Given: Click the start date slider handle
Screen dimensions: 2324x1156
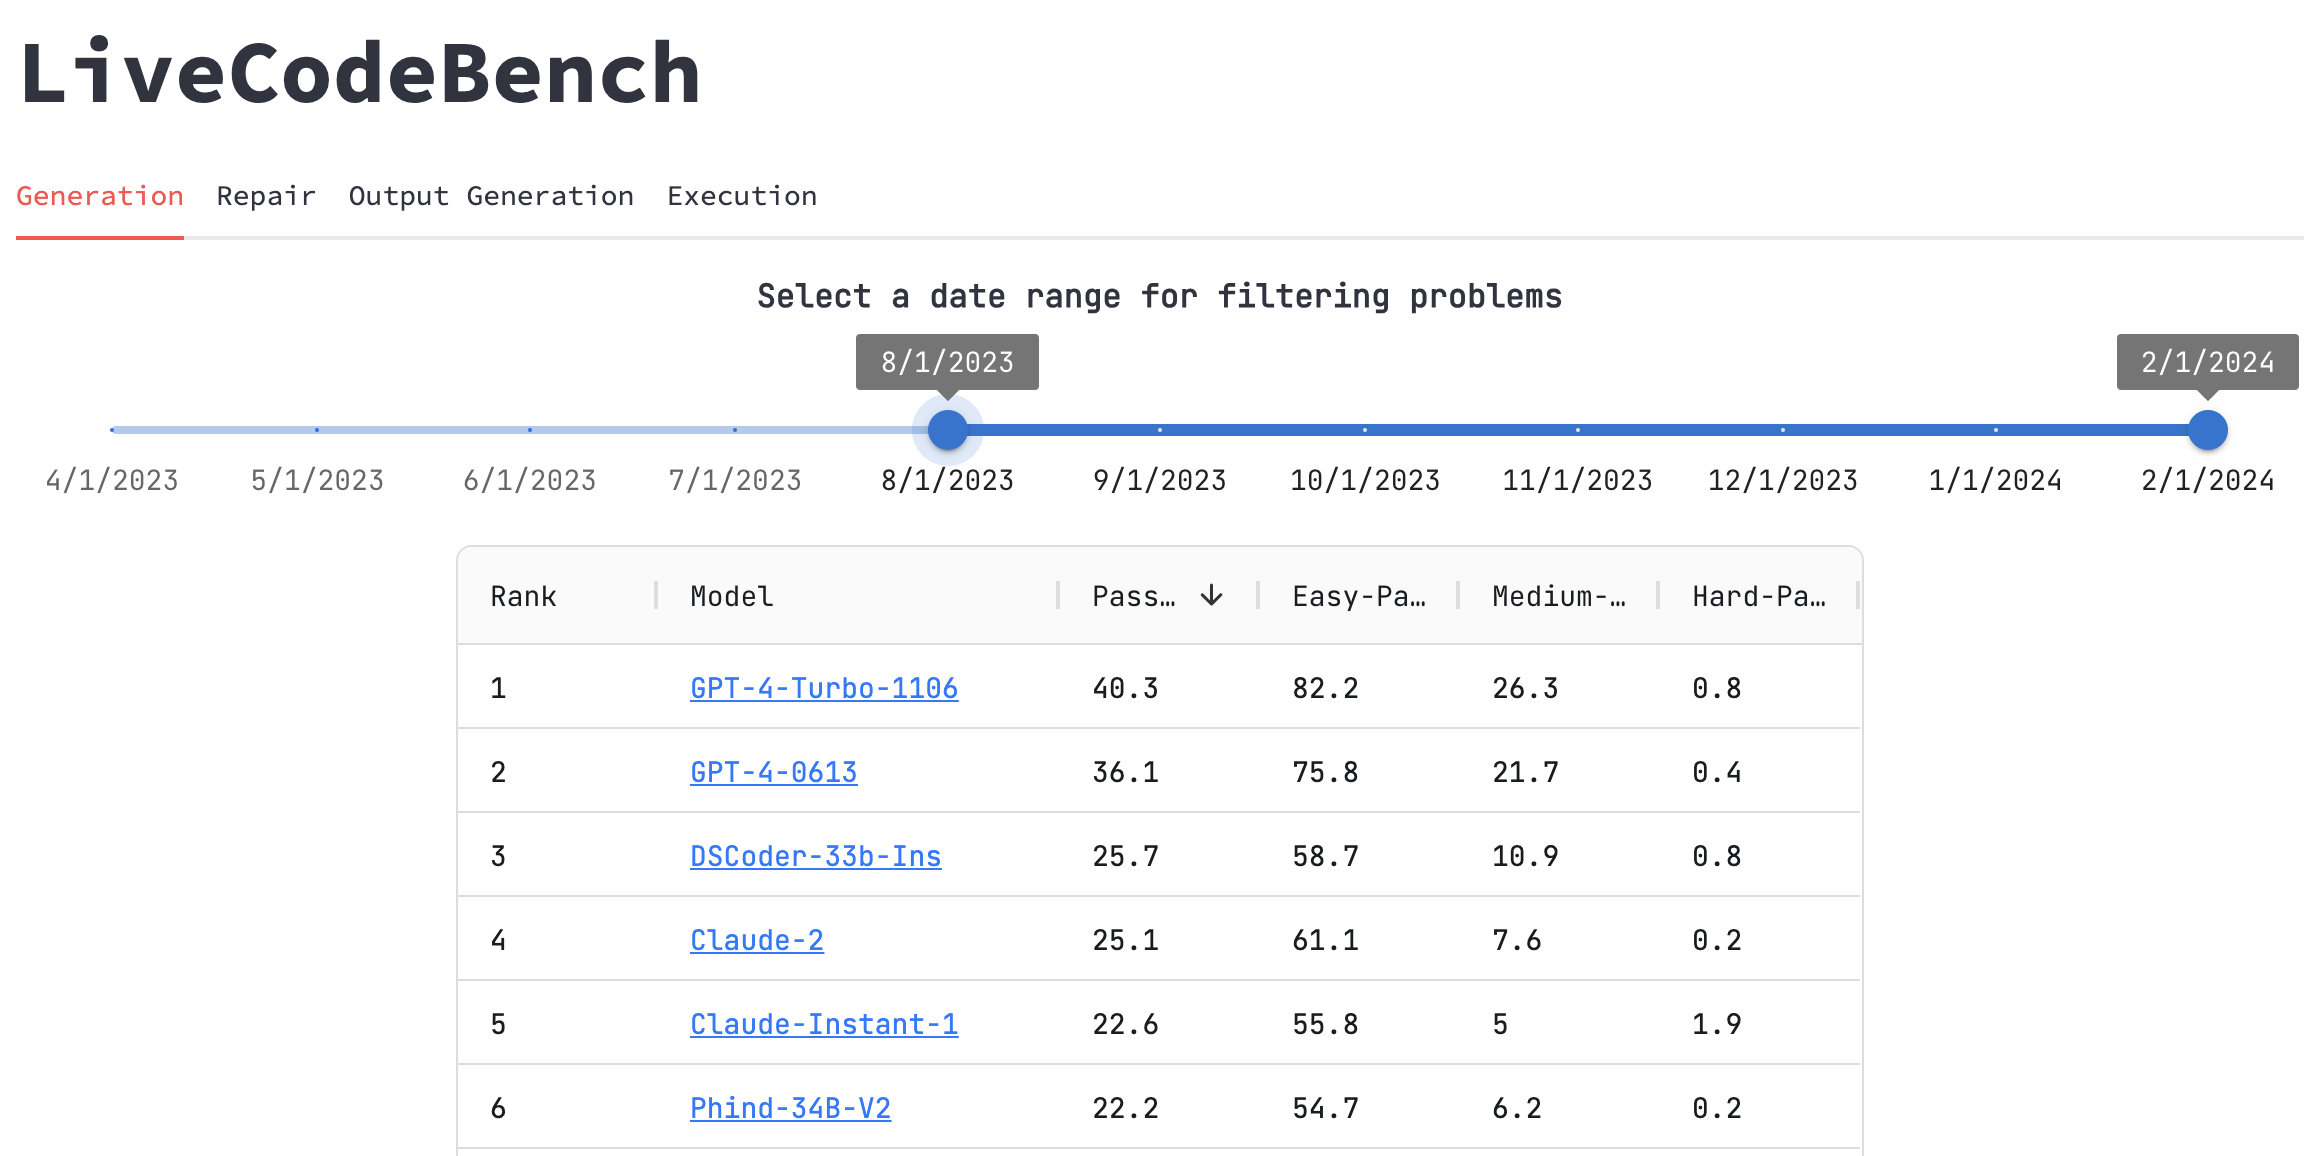Looking at the screenshot, I should [x=947, y=430].
